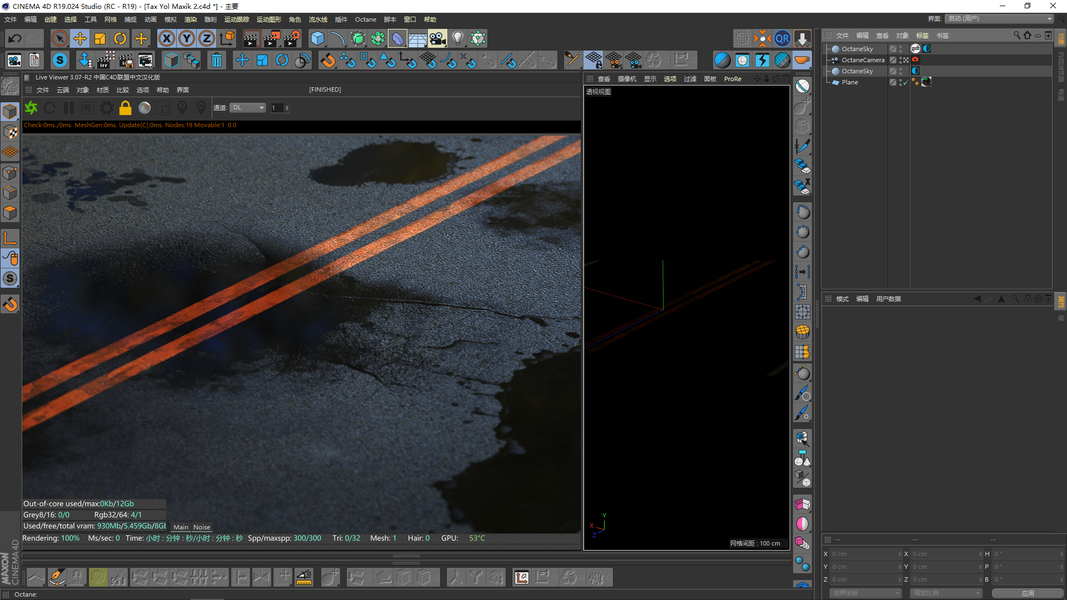Select the OctaneCamera object
This screenshot has height=600, width=1067.
point(862,60)
